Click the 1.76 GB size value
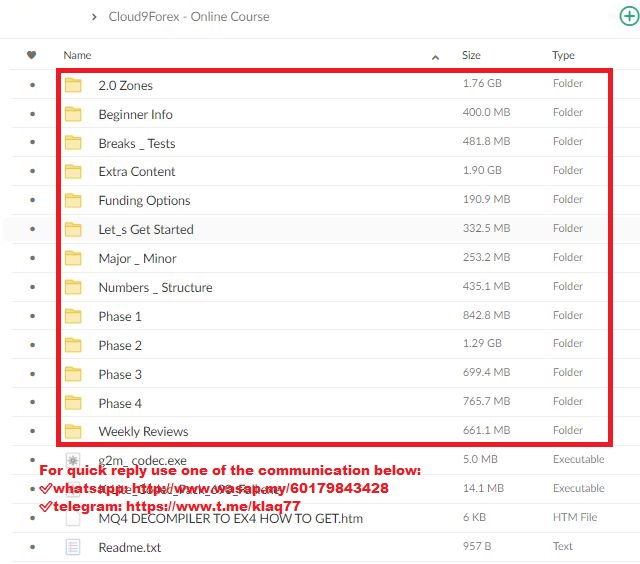This screenshot has width=640, height=564. [482, 83]
